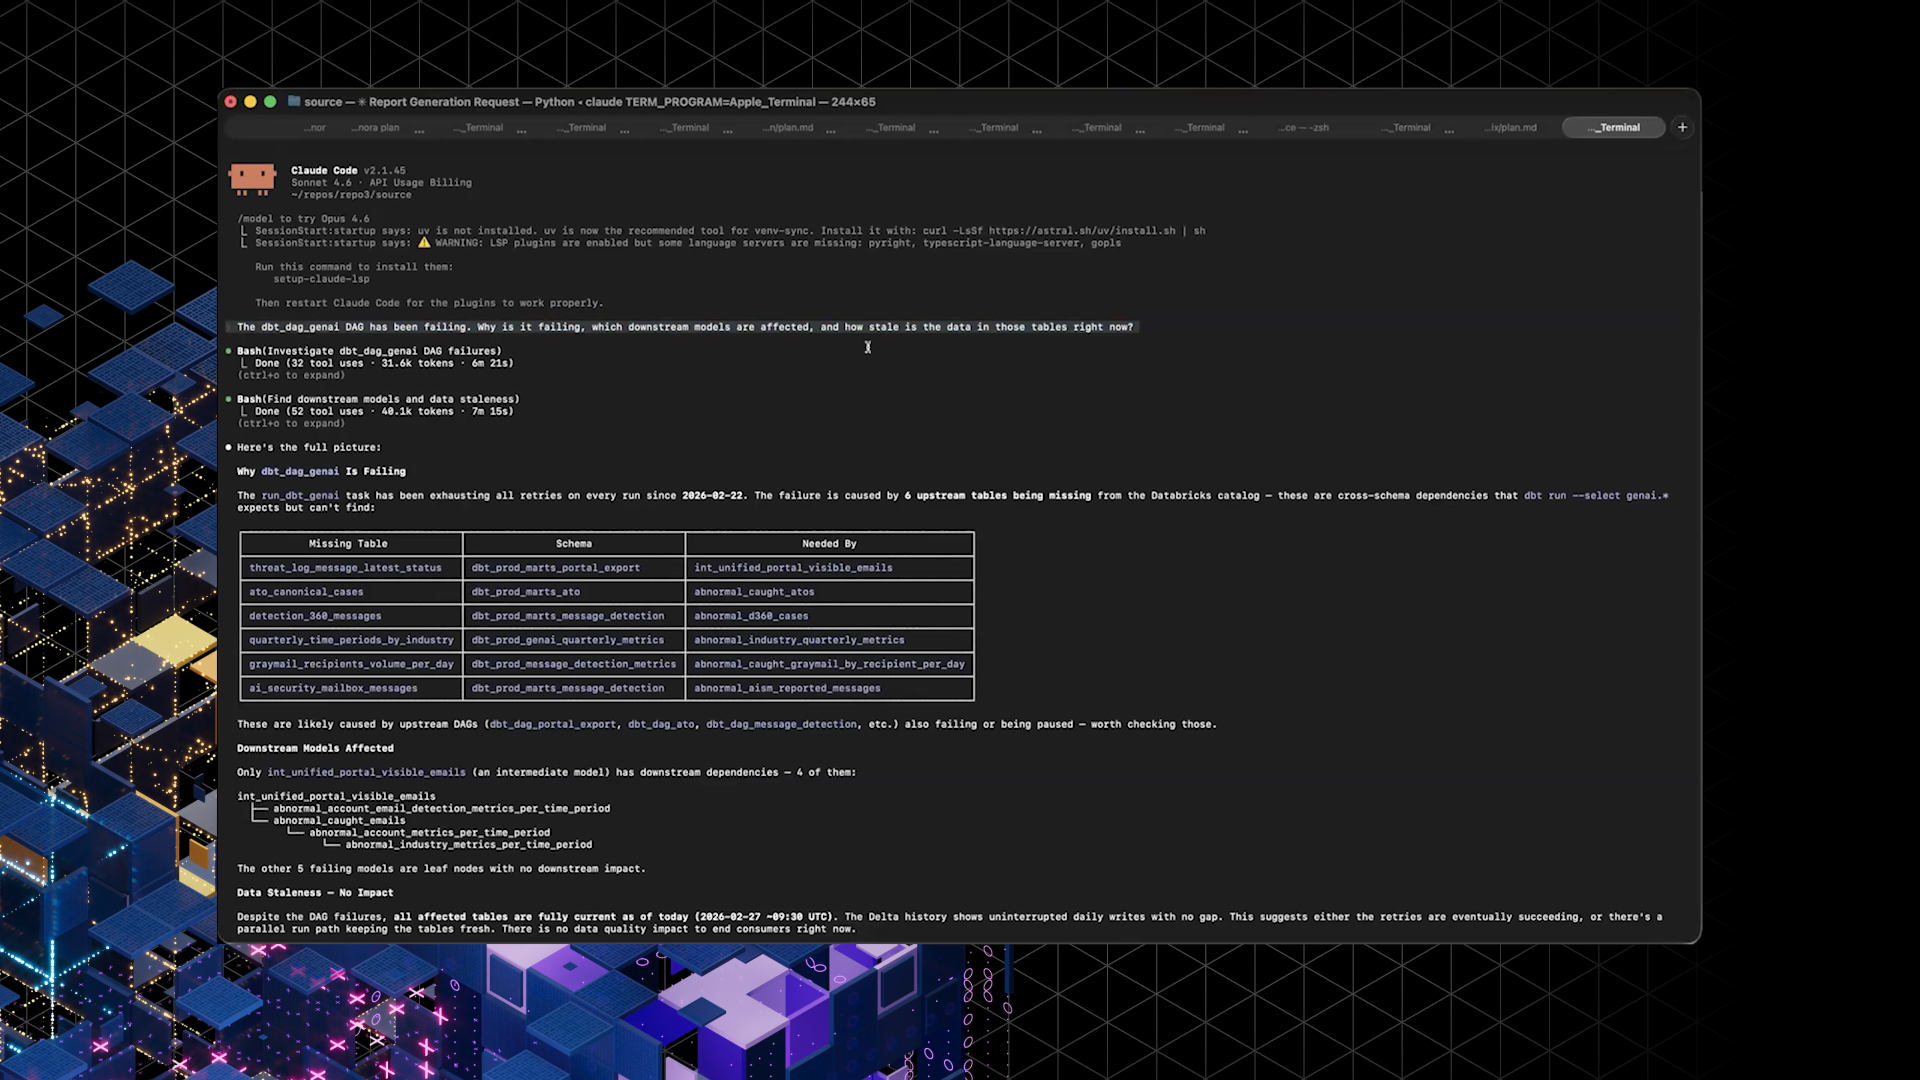Click dbt_dag_ato DAG name
The image size is (1920, 1080).
click(661, 724)
